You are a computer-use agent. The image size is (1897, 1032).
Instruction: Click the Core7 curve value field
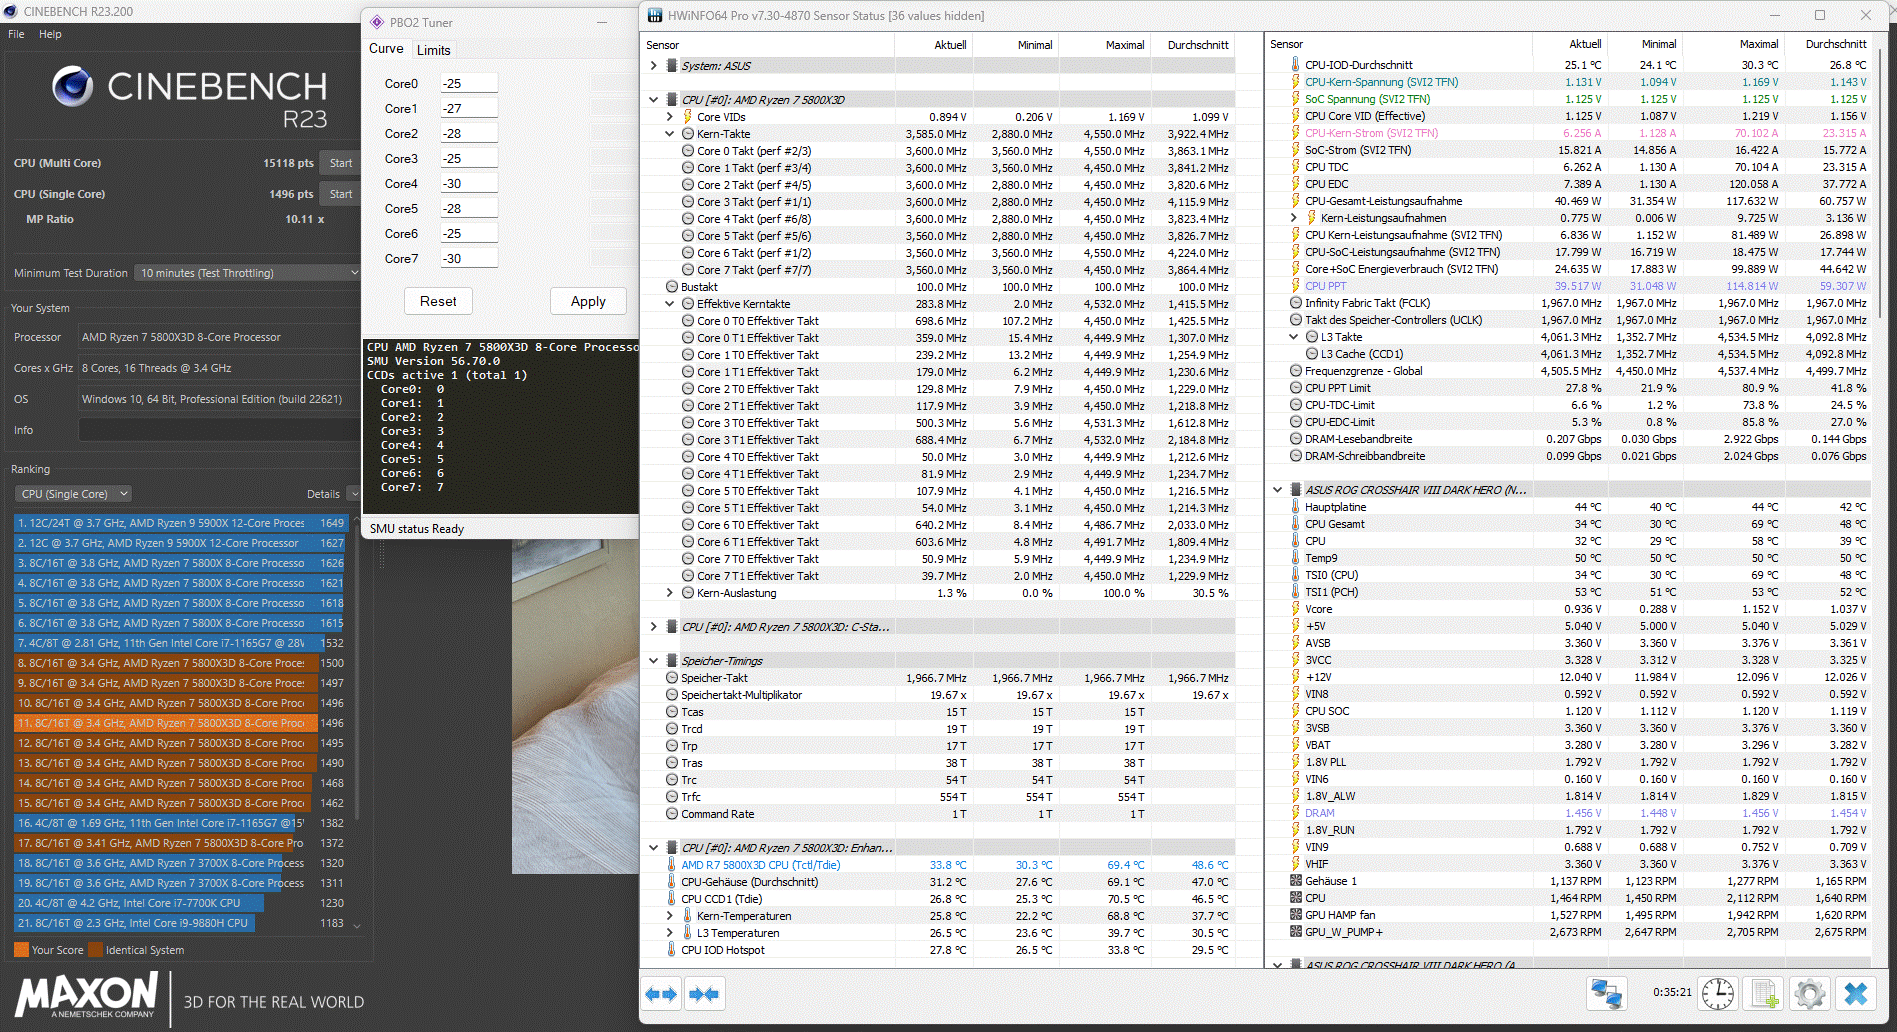pyautogui.click(x=469, y=259)
